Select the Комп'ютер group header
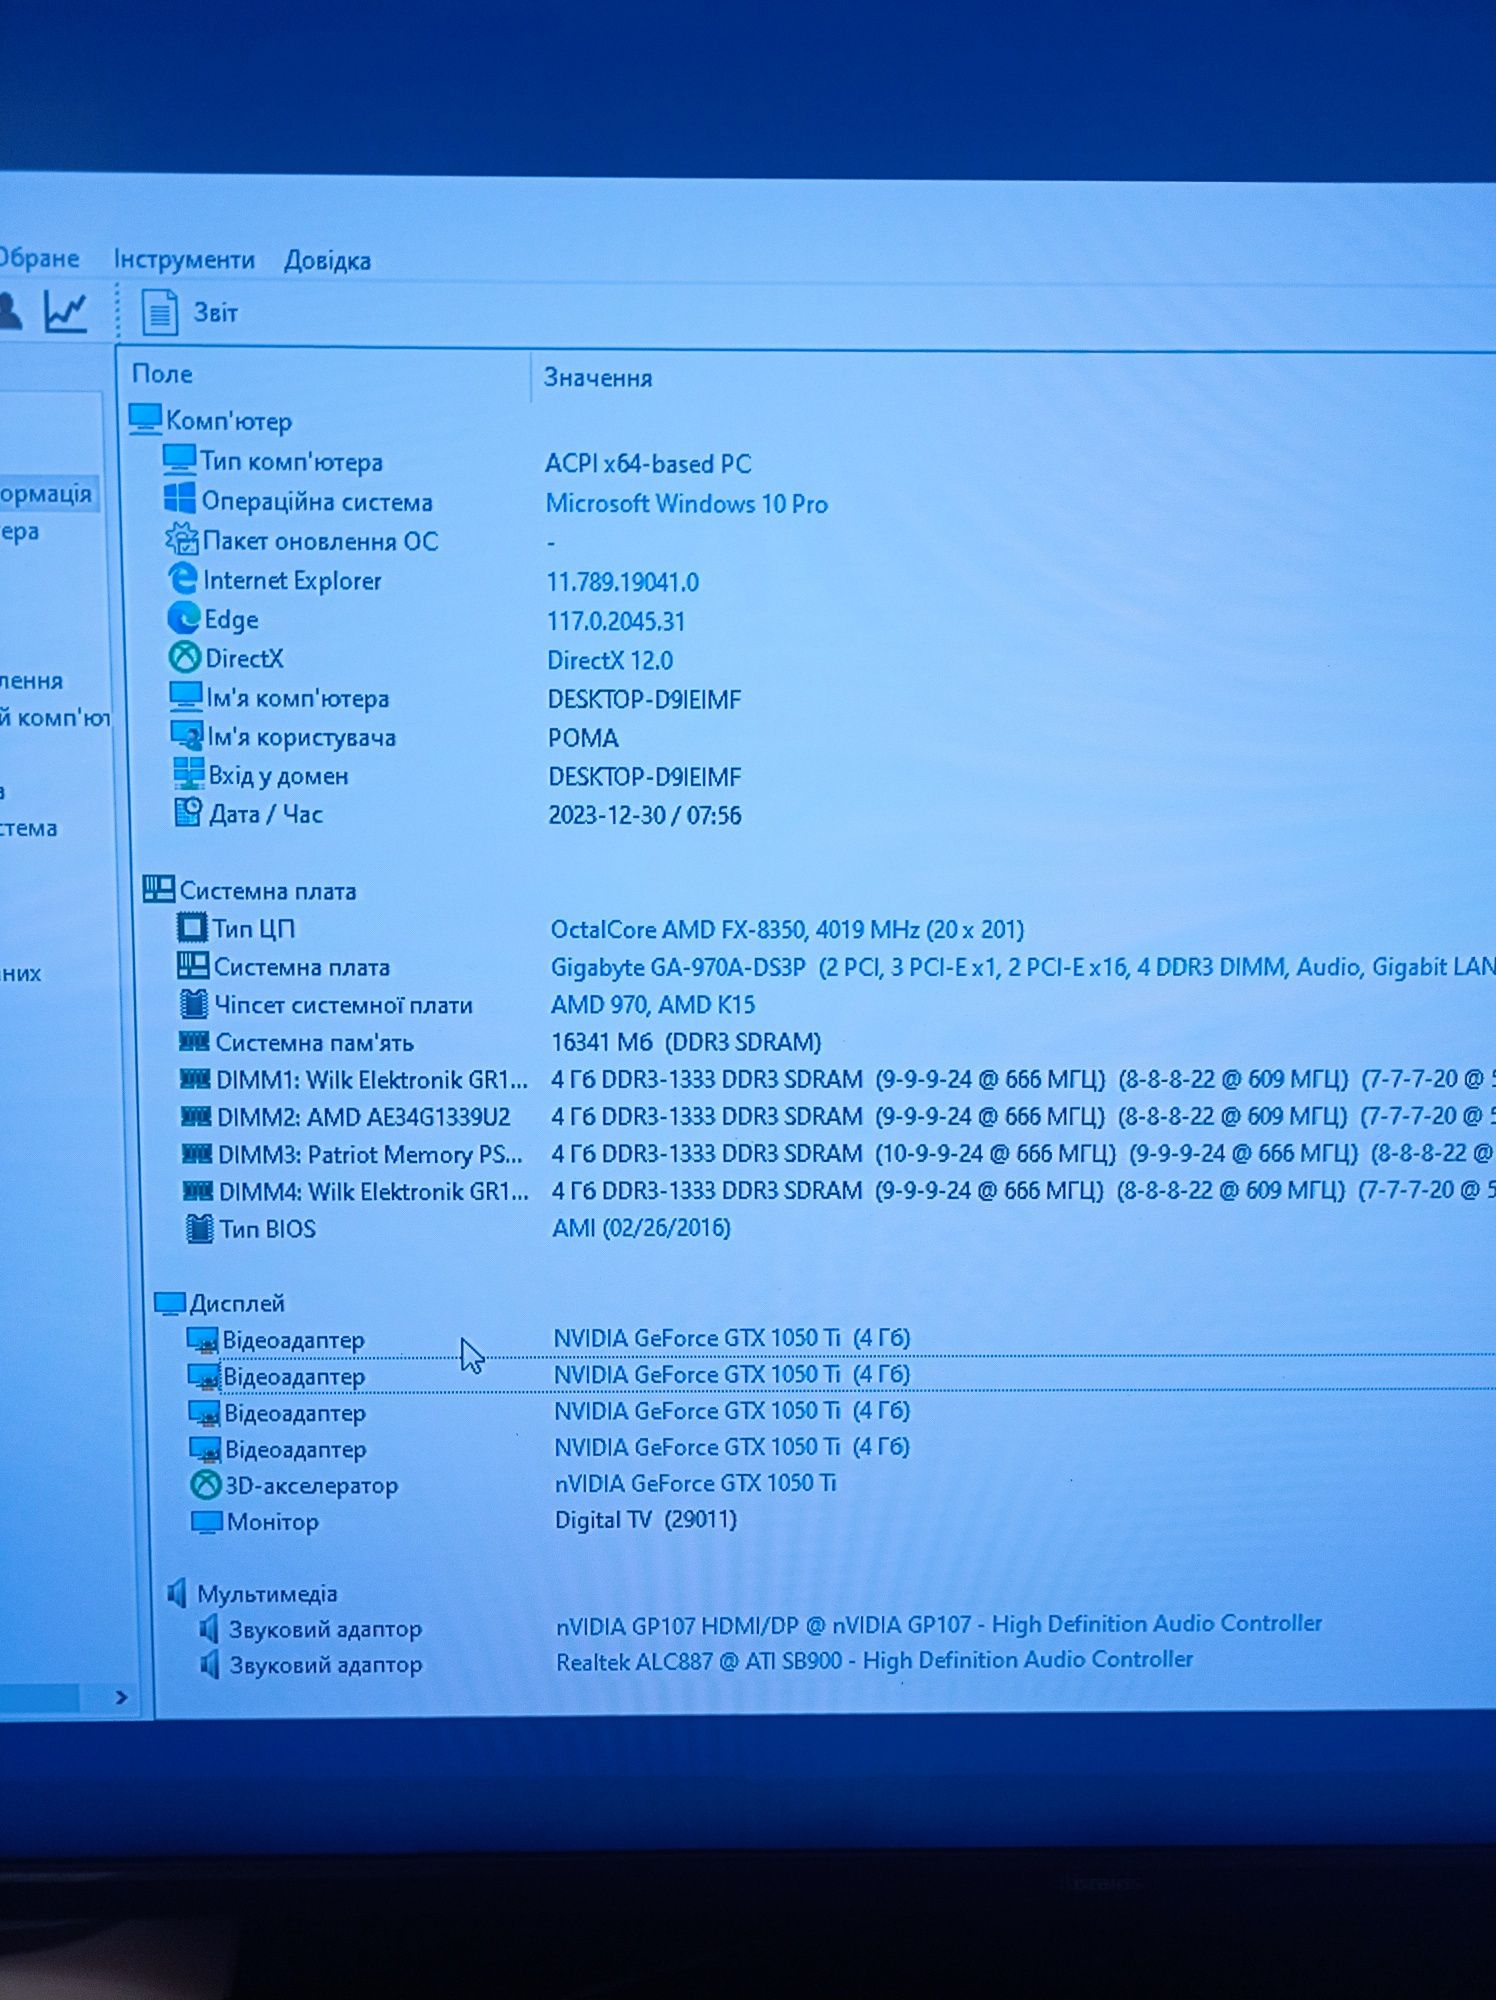Viewport: 1496px width, 2000px height. pyautogui.click(x=229, y=420)
